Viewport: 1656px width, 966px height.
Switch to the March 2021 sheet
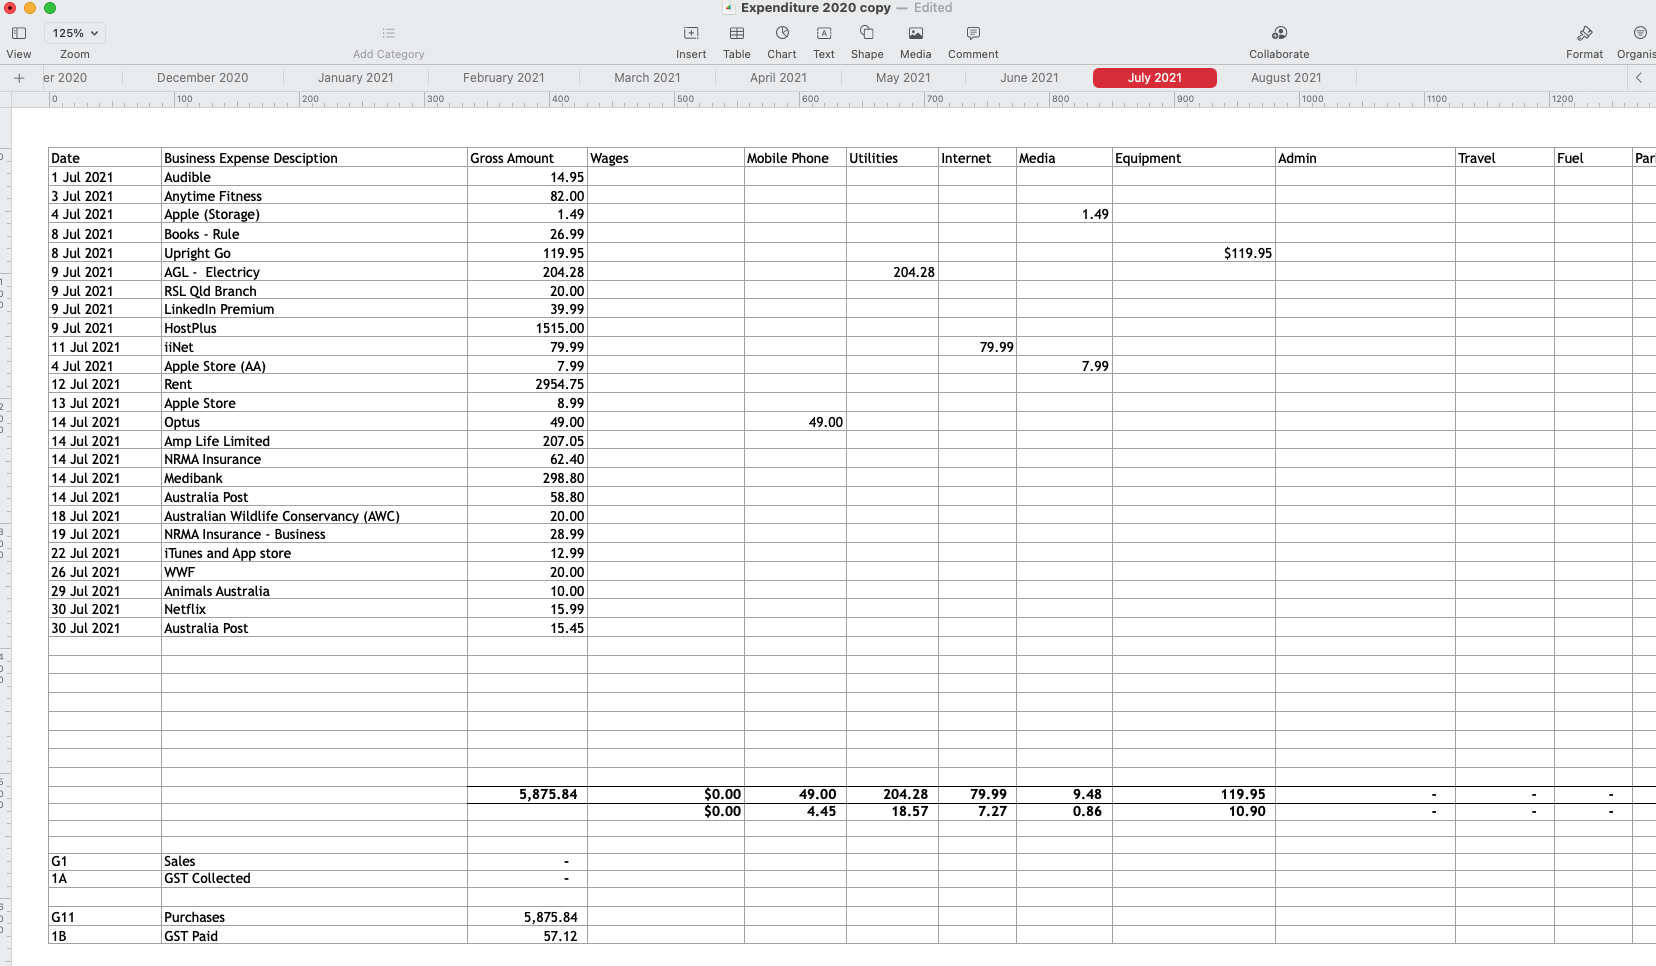pos(647,78)
